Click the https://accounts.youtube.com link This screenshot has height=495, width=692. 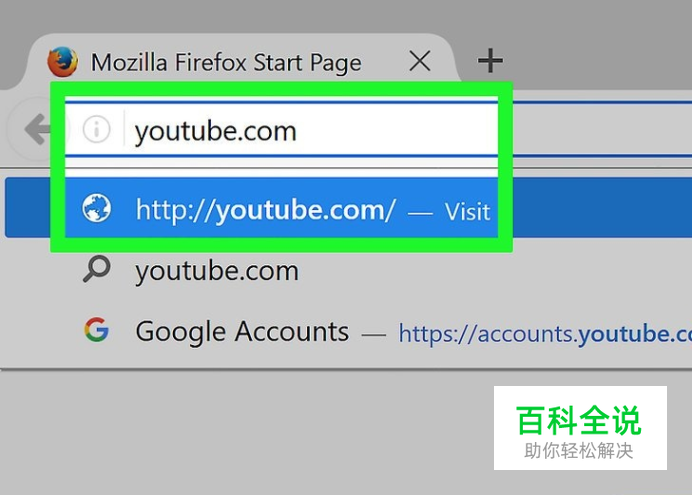tap(545, 334)
